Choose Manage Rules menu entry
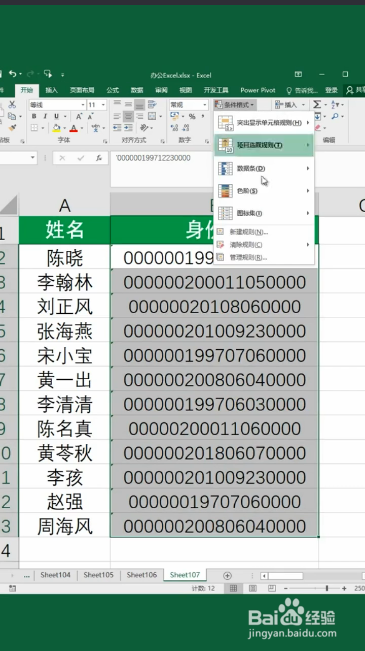Image resolution: width=365 pixels, height=651 pixels. [x=264, y=257]
